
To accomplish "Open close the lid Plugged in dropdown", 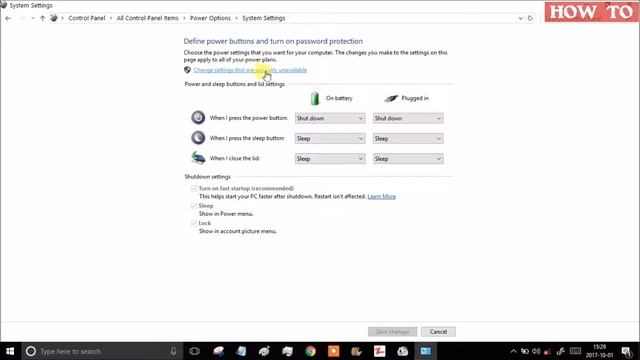I will tap(408, 159).
